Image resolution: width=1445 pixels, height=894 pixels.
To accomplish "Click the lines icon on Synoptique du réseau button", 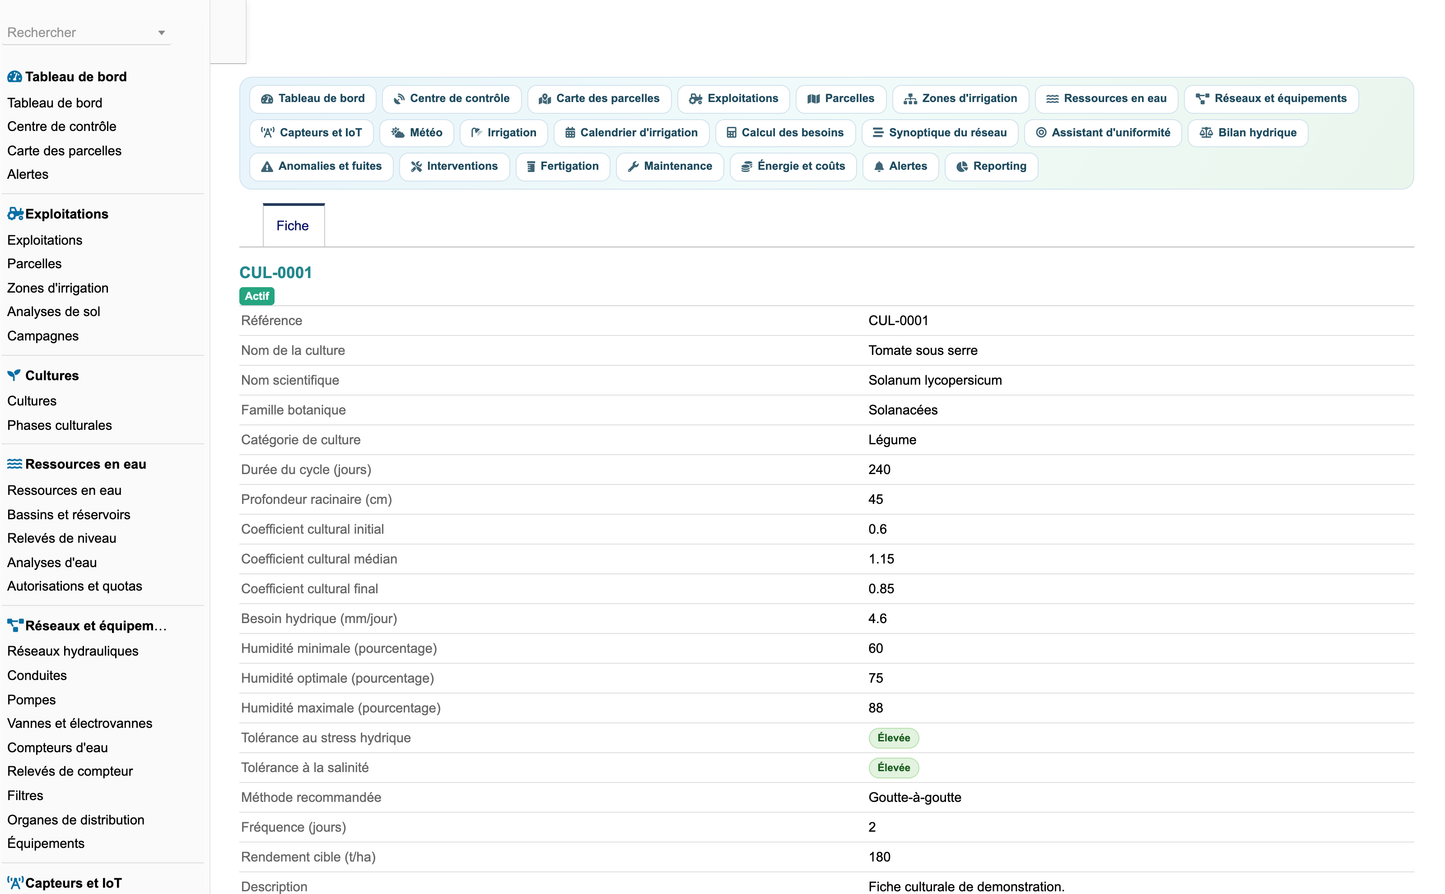I will (878, 133).
